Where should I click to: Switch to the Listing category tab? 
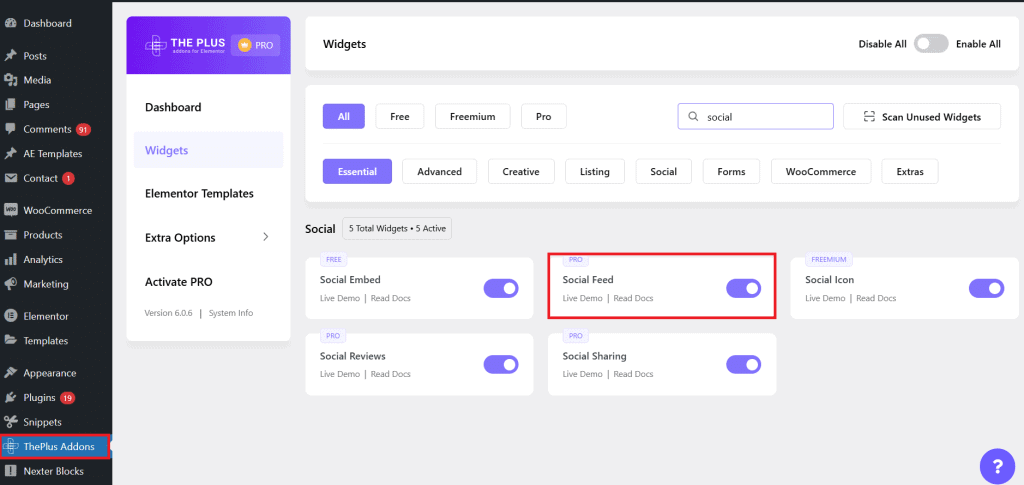click(x=594, y=172)
